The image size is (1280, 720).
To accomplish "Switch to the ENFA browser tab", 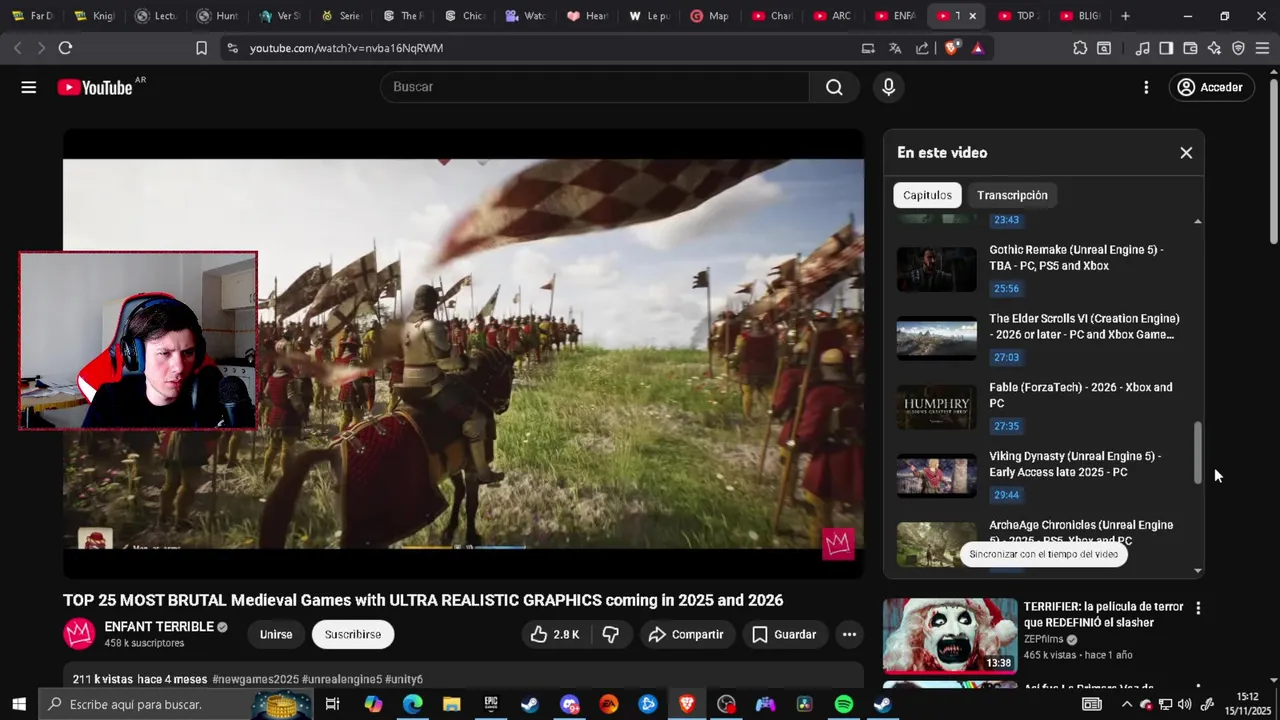I will (x=895, y=16).
